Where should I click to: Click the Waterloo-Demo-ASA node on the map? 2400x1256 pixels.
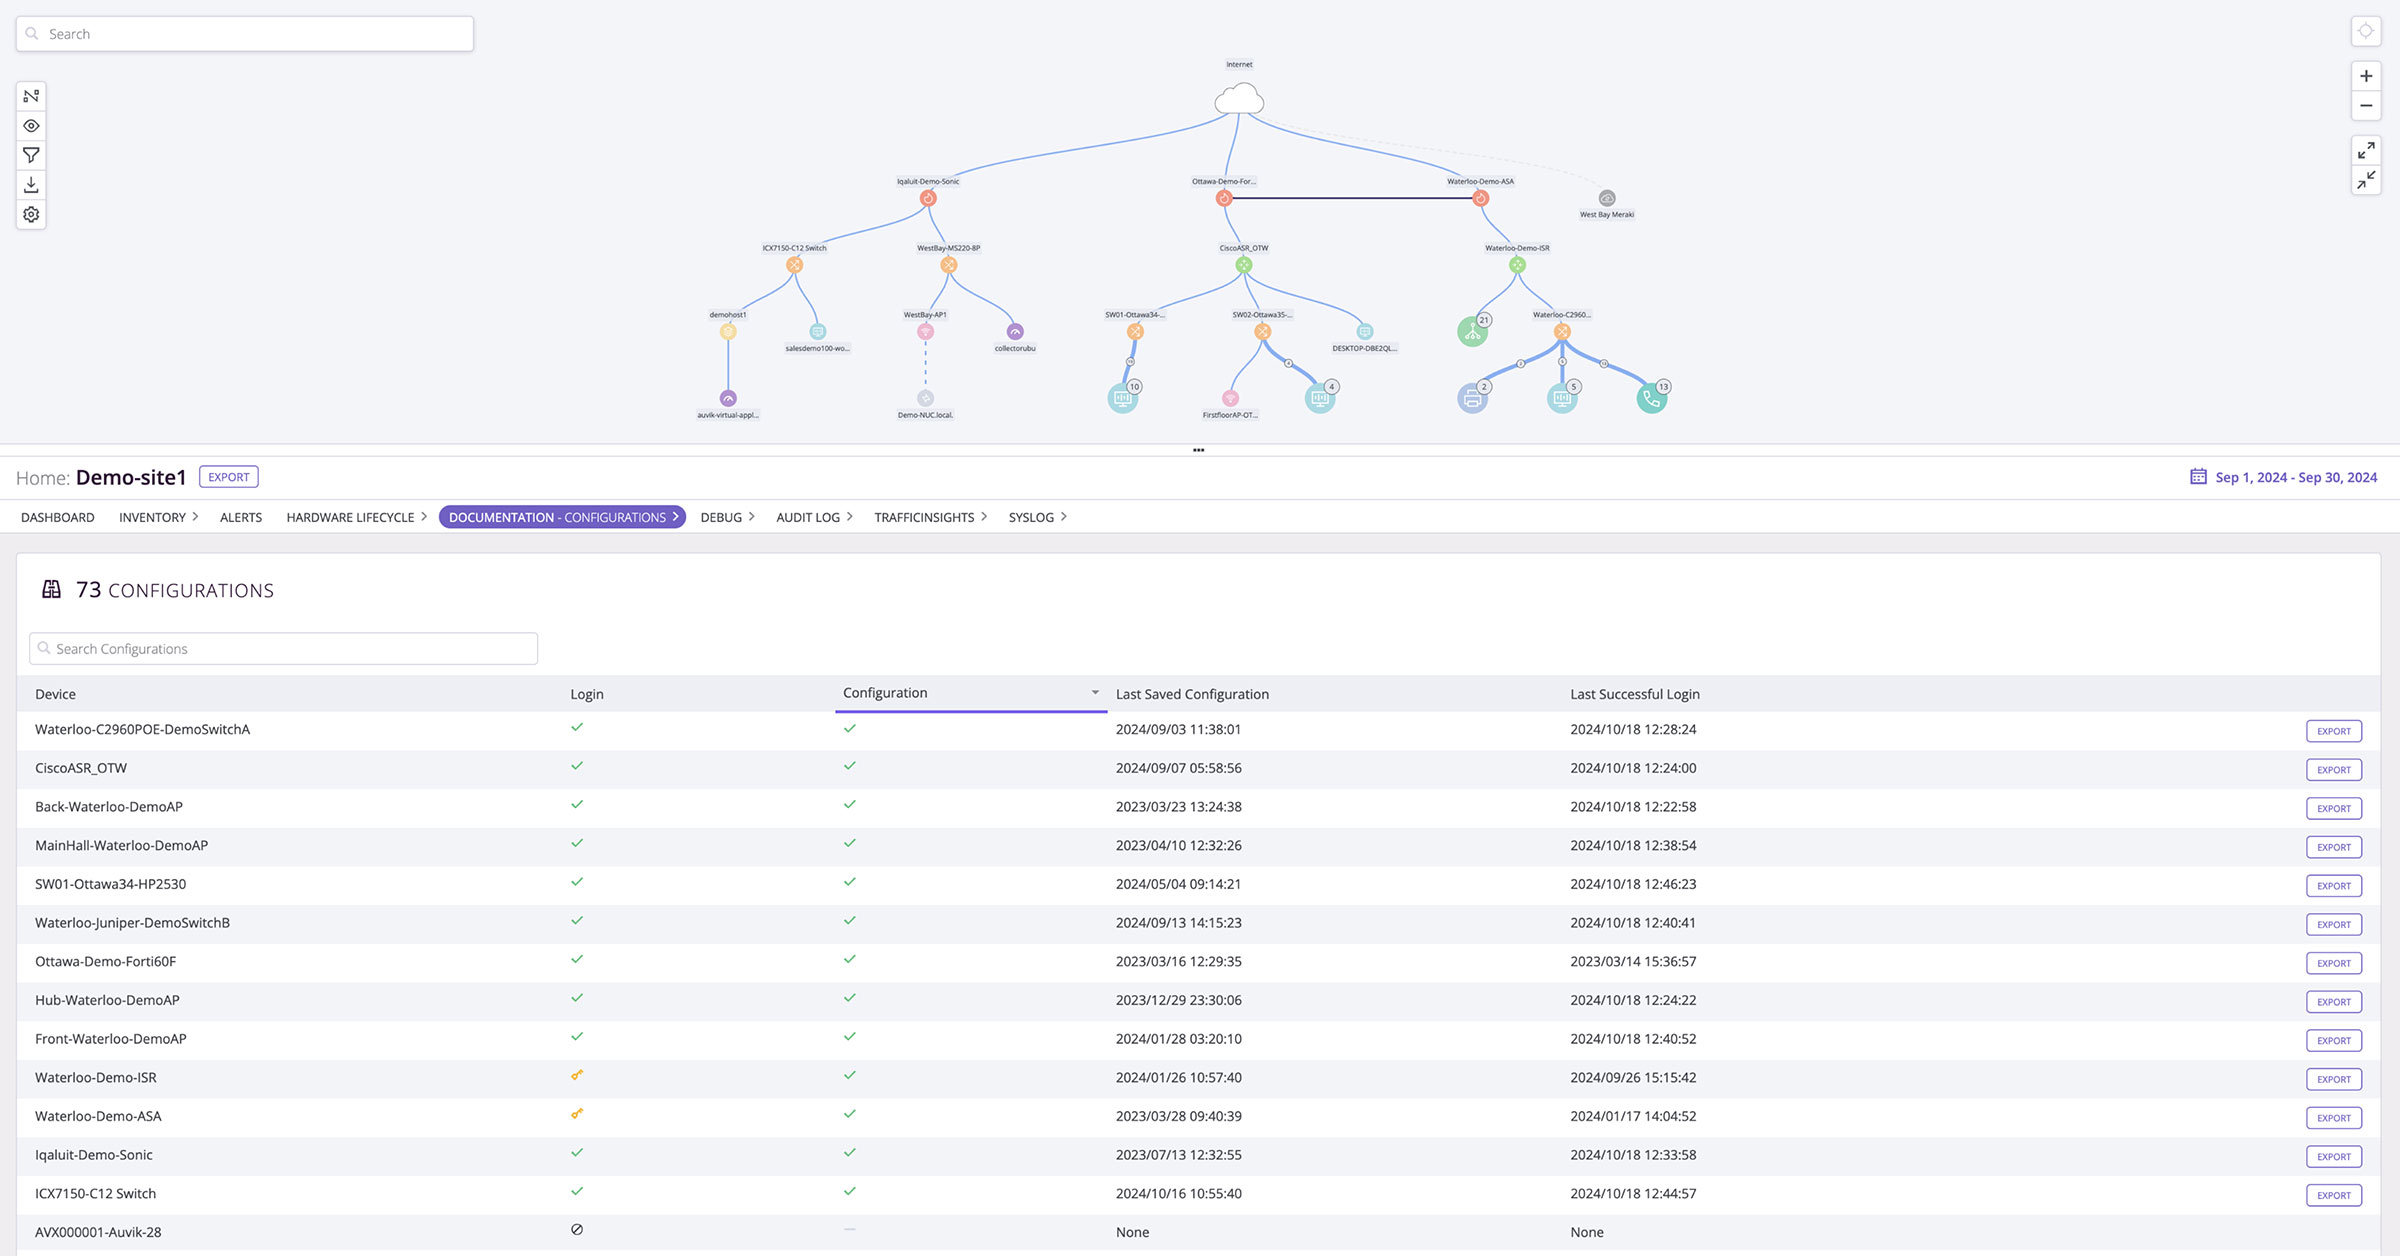pos(1480,197)
